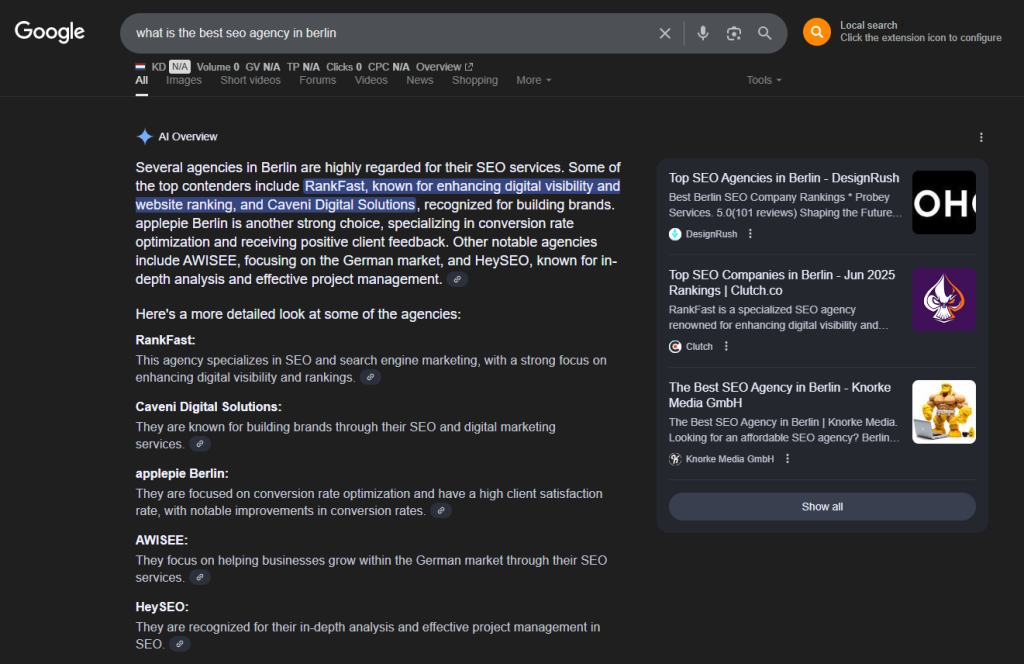Click the Show all sources button
The height and width of the screenshot is (664, 1024).
822,507
